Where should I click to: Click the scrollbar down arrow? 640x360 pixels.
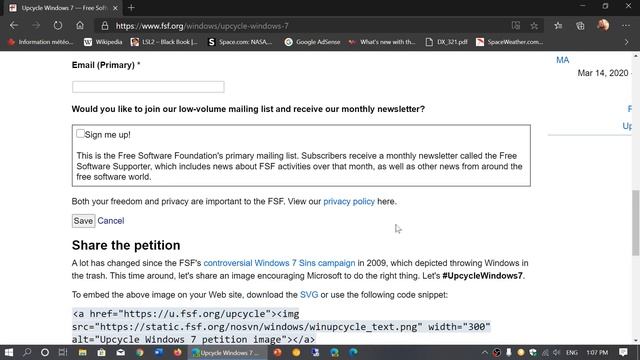(x=636, y=340)
